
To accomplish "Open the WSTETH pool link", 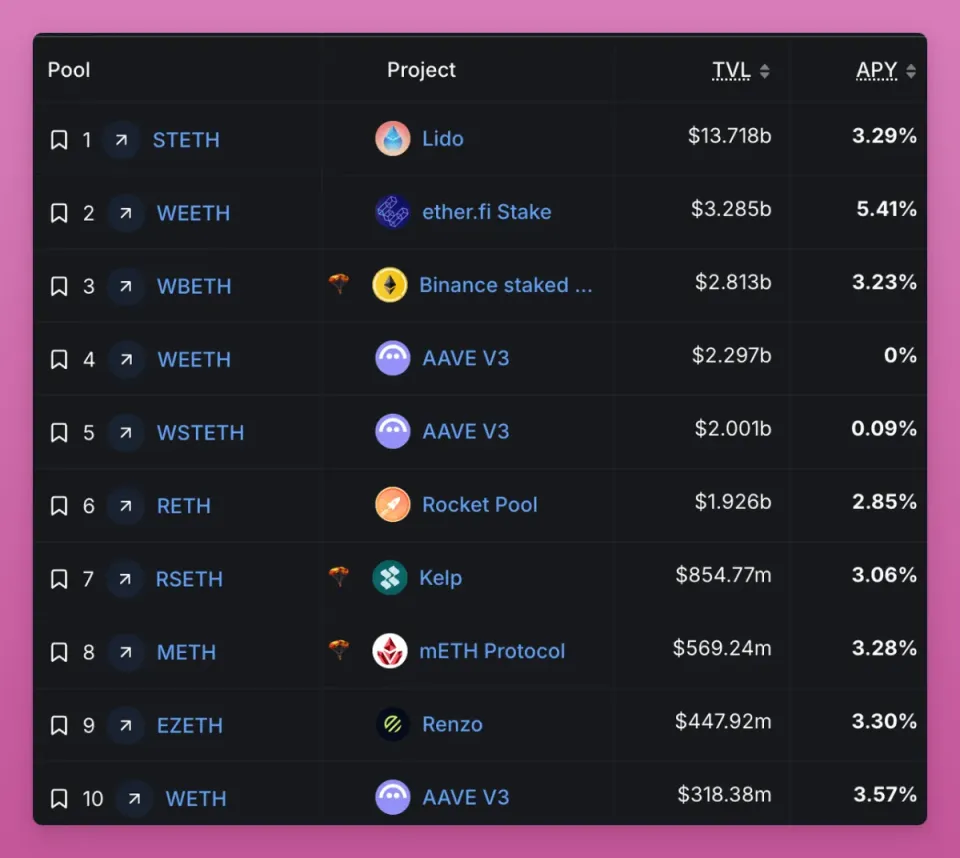I will coord(200,433).
